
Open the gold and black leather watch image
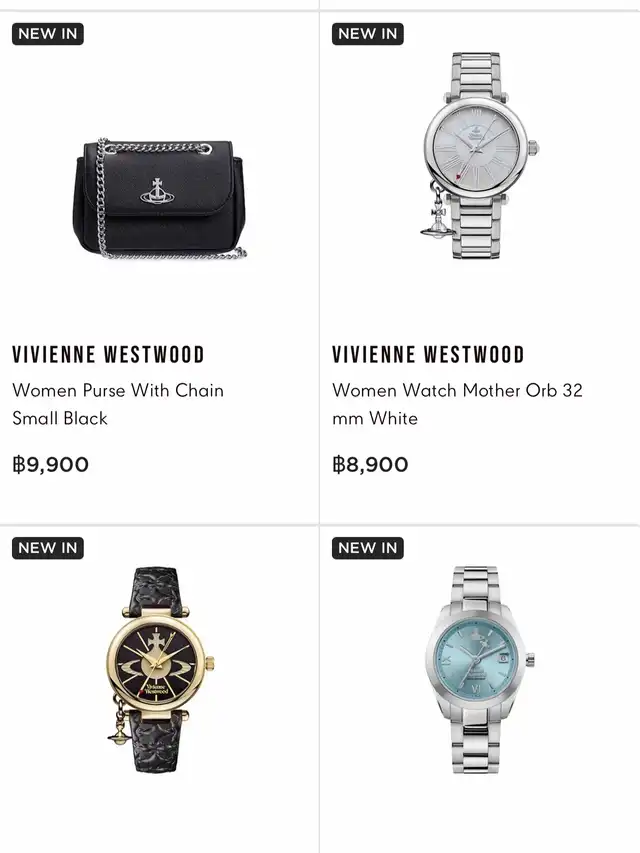(160, 669)
